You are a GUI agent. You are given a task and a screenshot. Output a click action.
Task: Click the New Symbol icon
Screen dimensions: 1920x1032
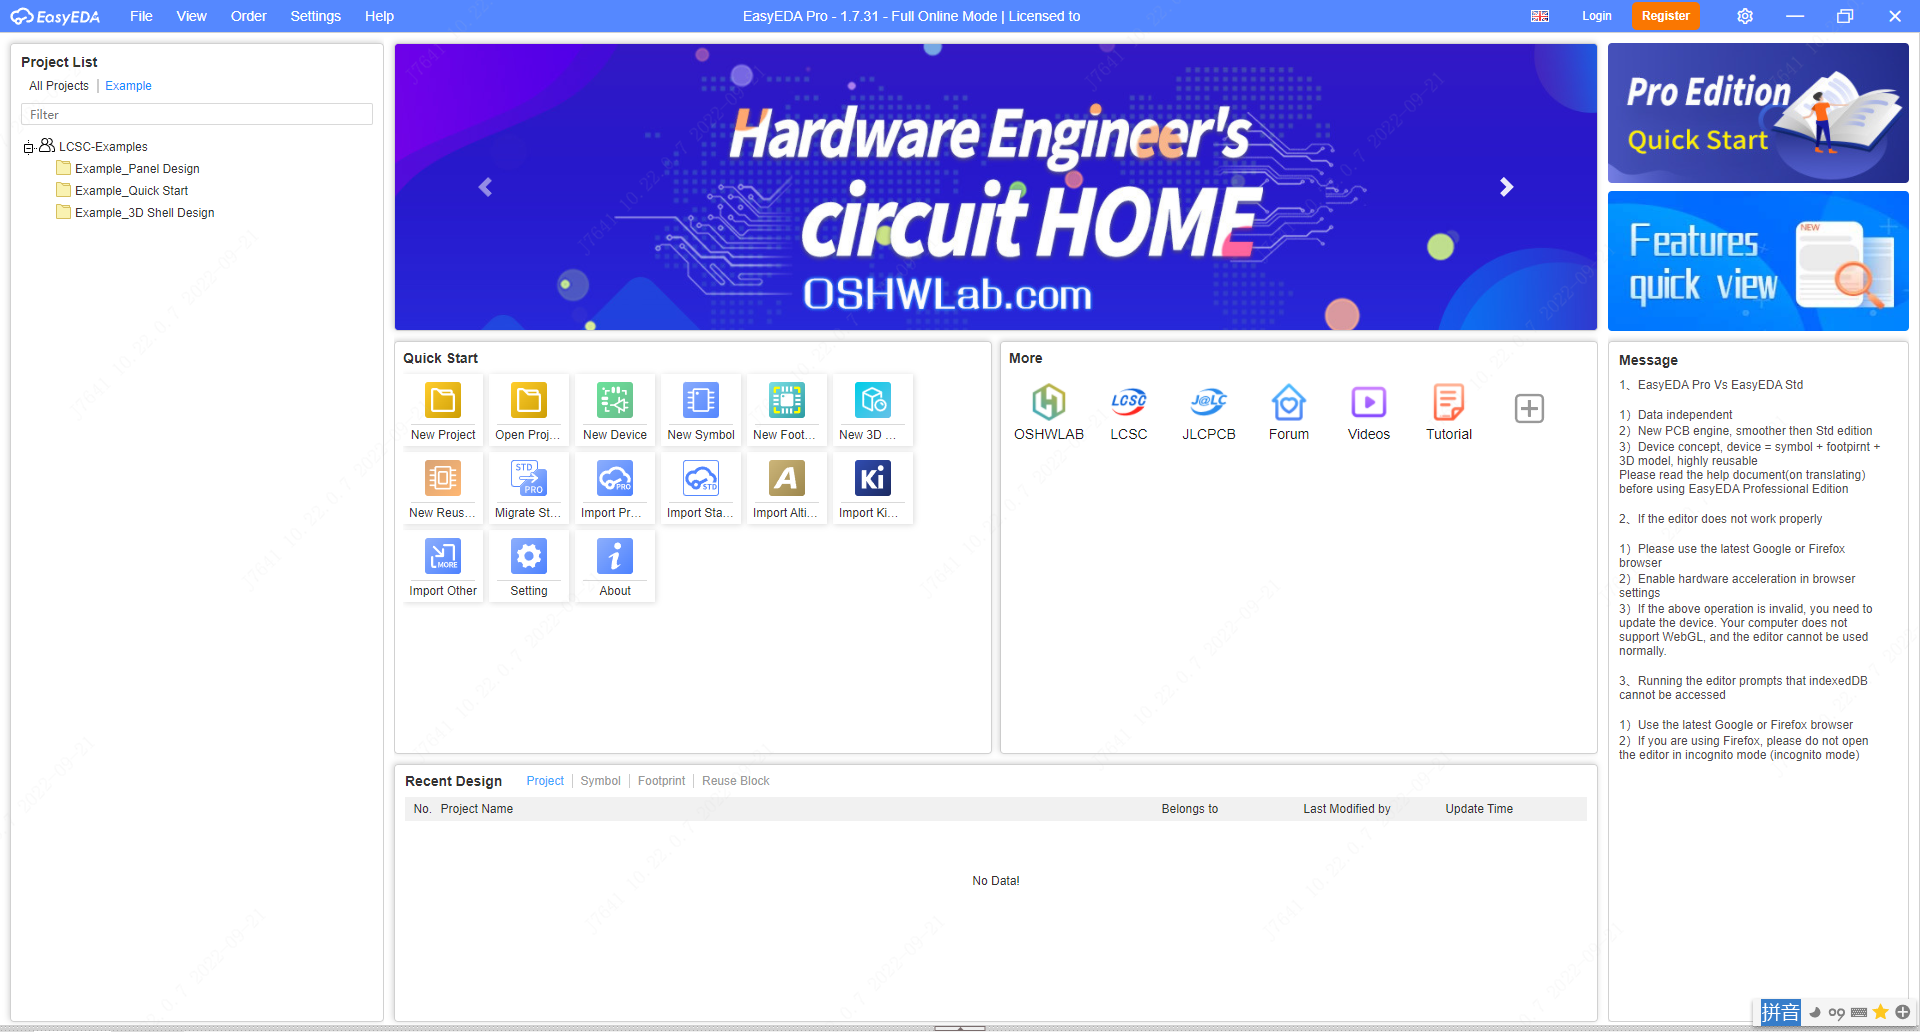[x=701, y=401]
